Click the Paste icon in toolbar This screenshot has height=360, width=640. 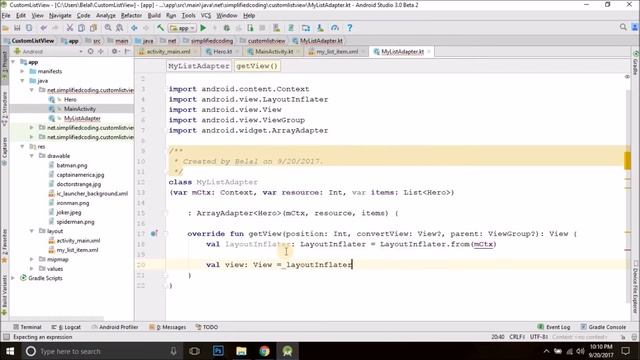[x=93, y=28]
